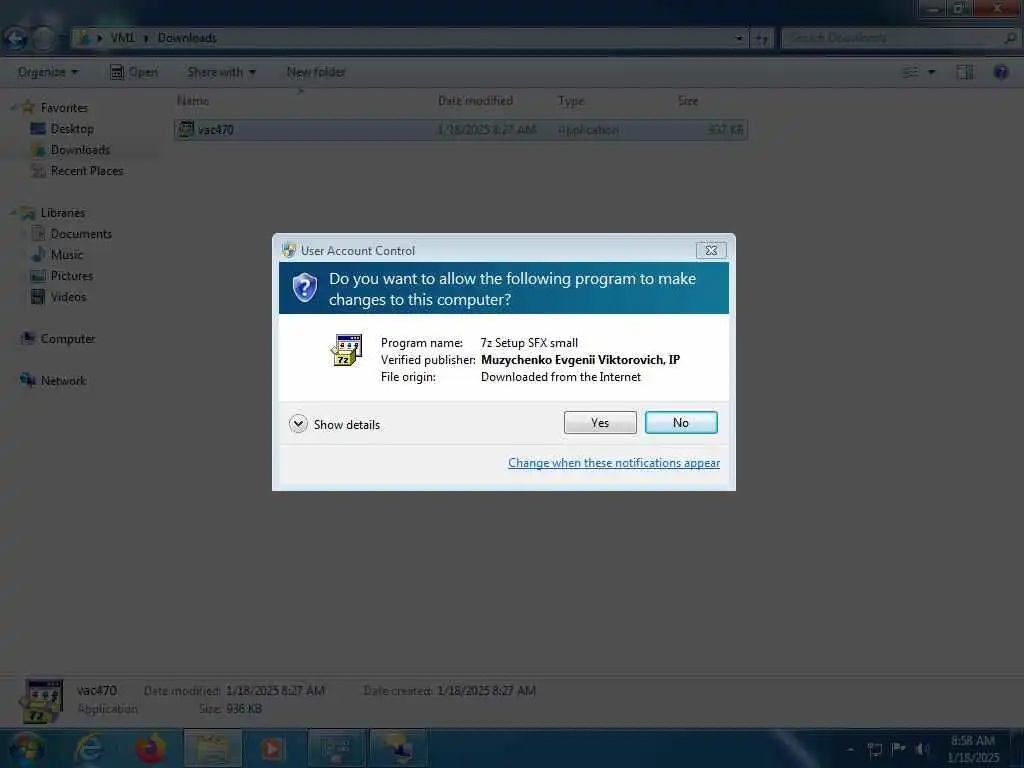Select Downloads in navigation pane
1024x768 pixels.
click(80, 150)
